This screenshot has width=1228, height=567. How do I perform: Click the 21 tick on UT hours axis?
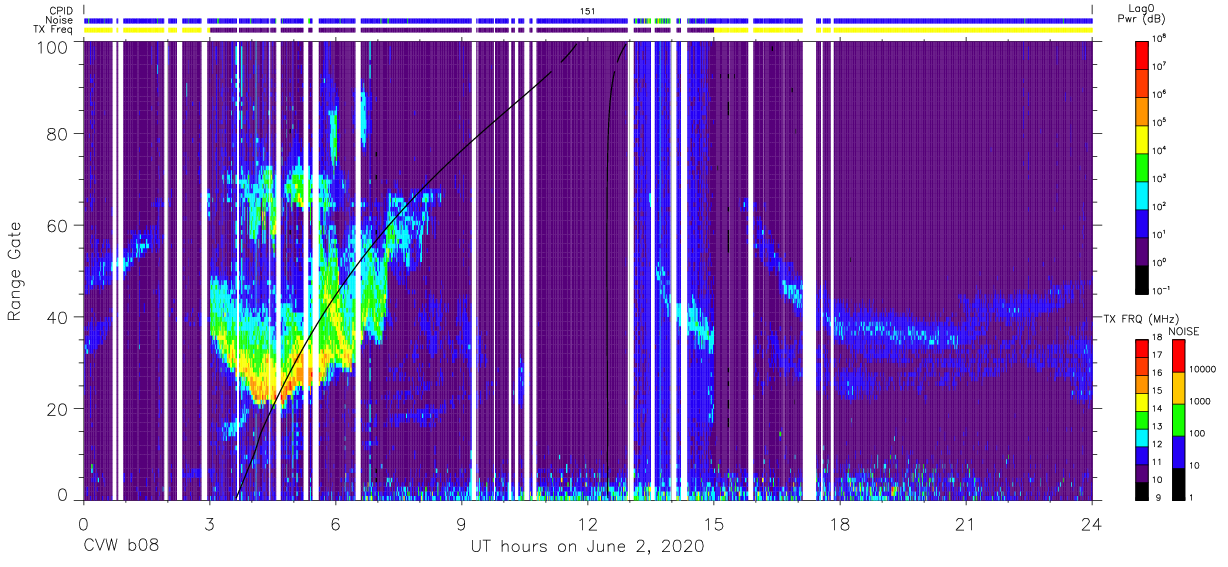(x=966, y=524)
